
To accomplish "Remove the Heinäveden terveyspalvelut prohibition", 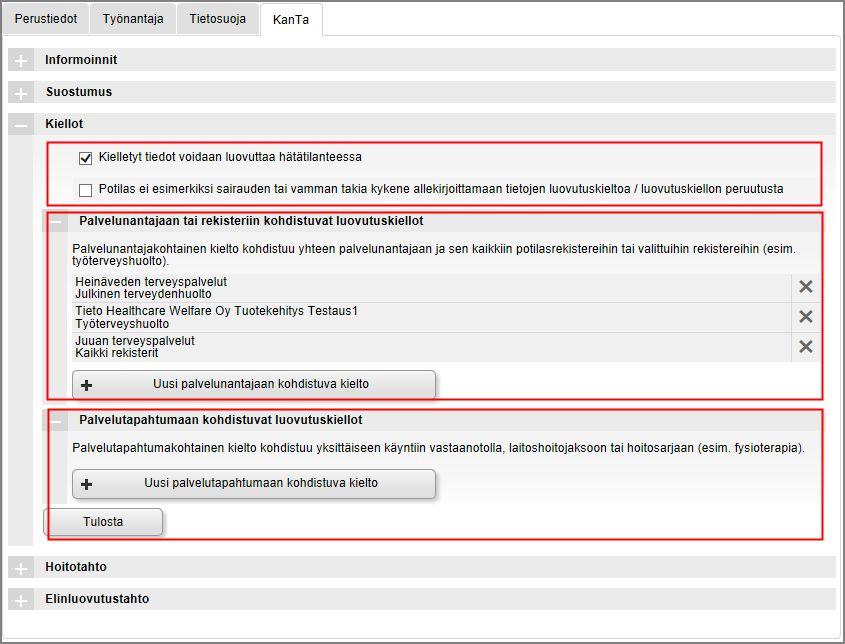I will click(806, 287).
